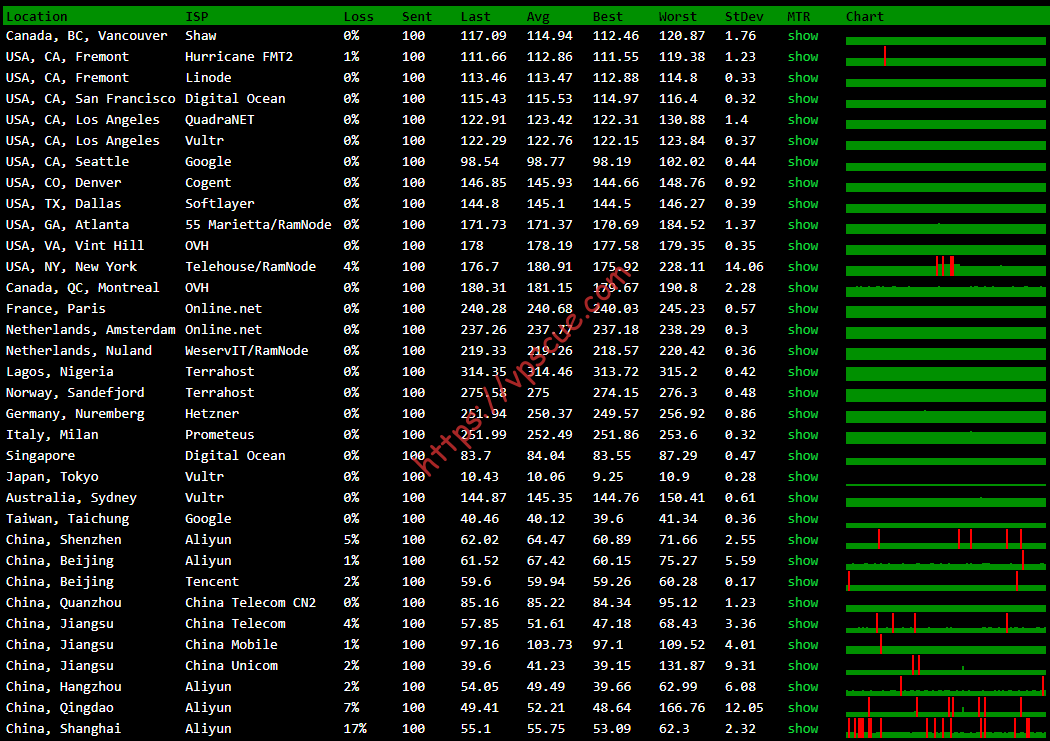Viewport: 1050px width, 741px height.
Task: Click 'China Unicom' ISP cell
Action: [x=231, y=665]
